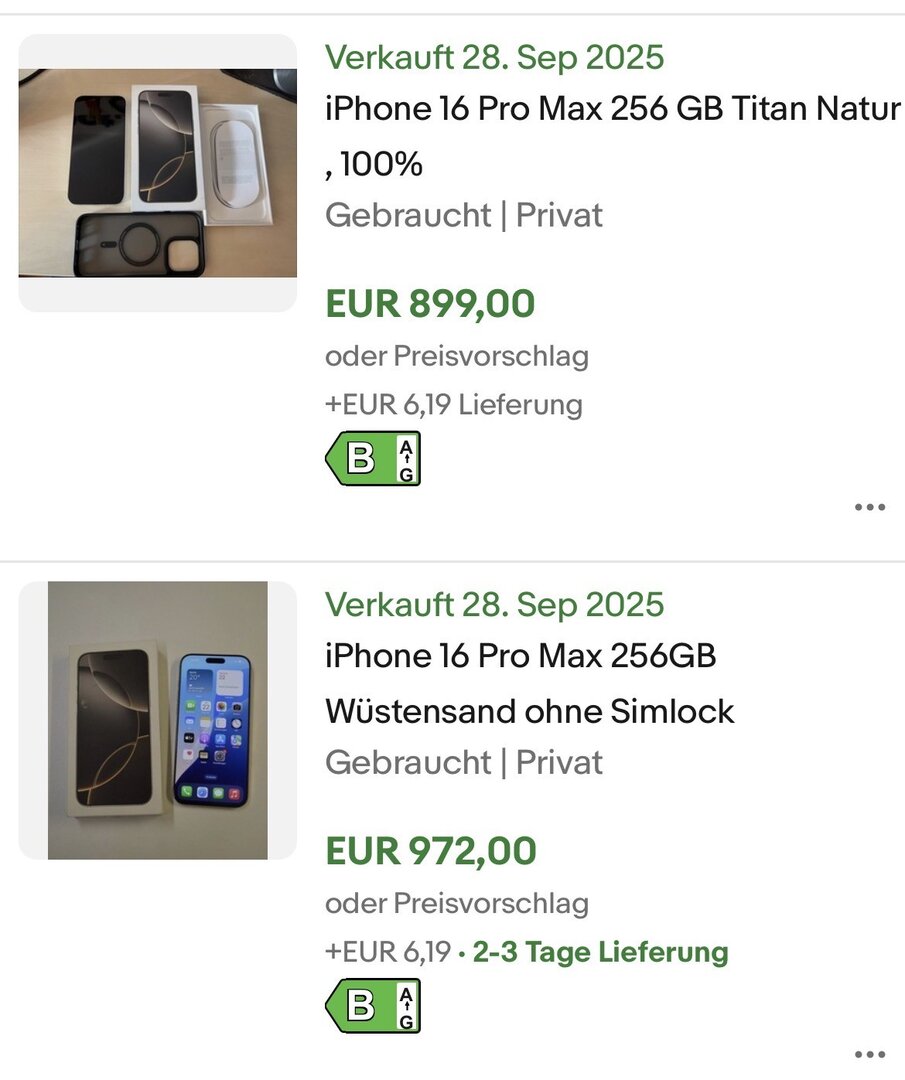Tap the energy label B on Titan Natur listing
The image size is (905, 1080).
tap(373, 459)
